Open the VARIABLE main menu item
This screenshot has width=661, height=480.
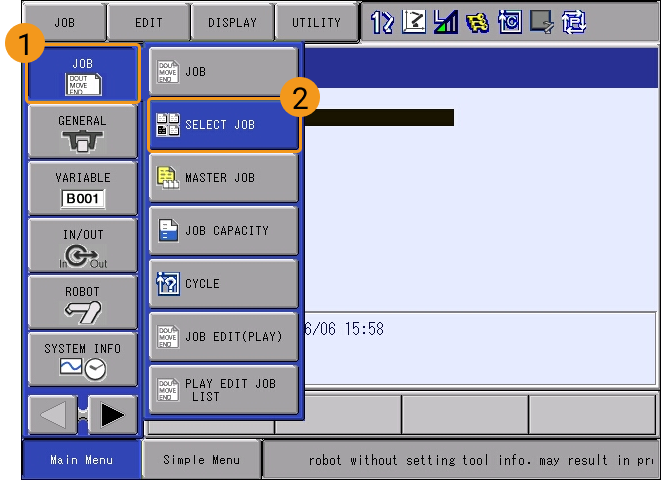pos(83,188)
